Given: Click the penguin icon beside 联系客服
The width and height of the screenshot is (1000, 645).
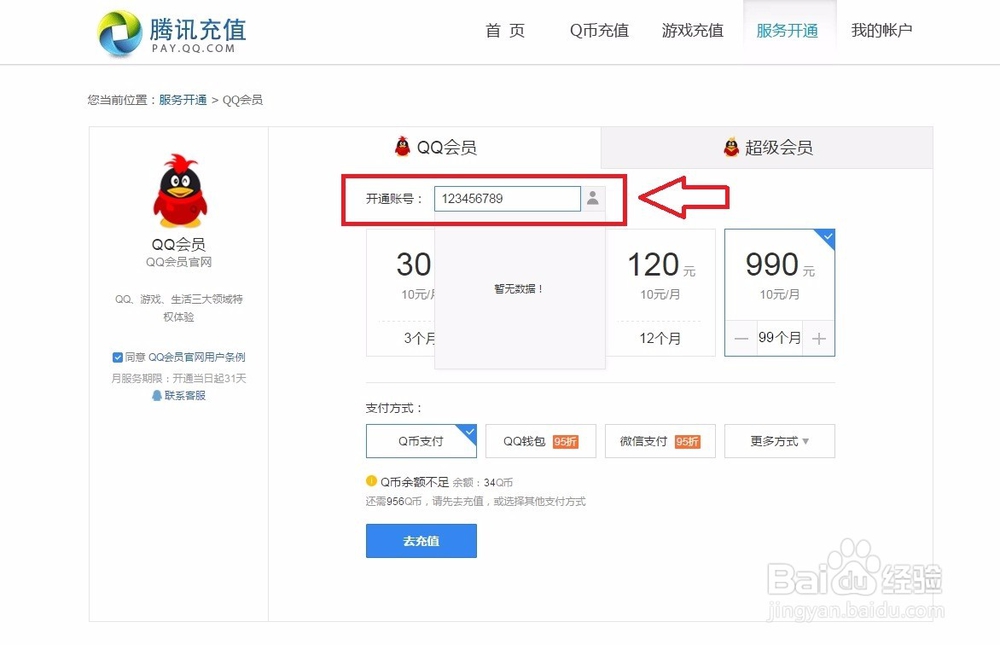Looking at the screenshot, I should (x=159, y=395).
